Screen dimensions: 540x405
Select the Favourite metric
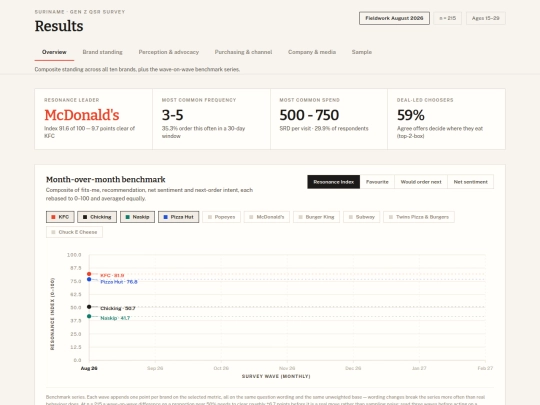coord(377,182)
